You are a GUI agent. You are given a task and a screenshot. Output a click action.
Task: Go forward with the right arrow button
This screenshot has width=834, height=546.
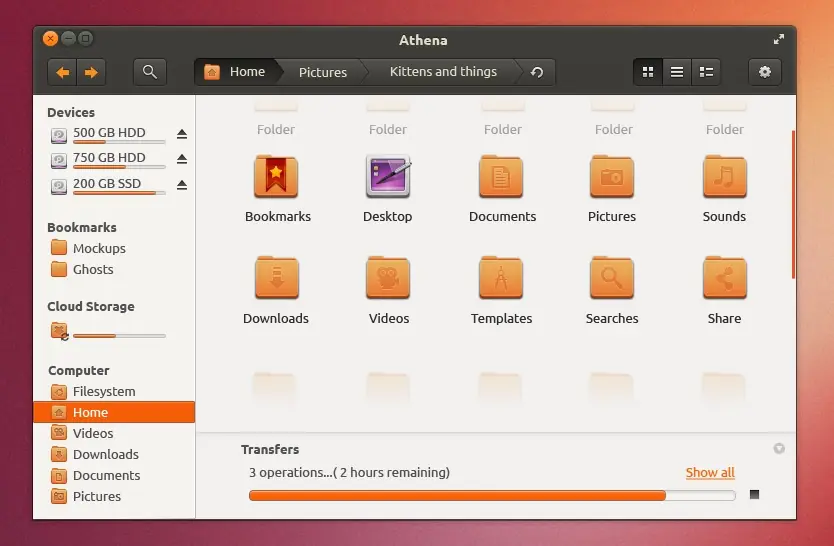tap(91, 72)
